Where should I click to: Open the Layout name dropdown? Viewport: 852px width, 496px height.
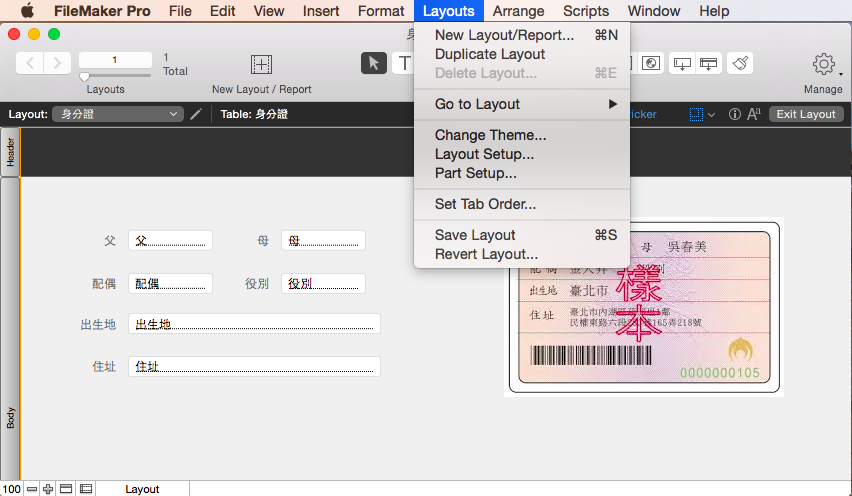click(x=118, y=114)
